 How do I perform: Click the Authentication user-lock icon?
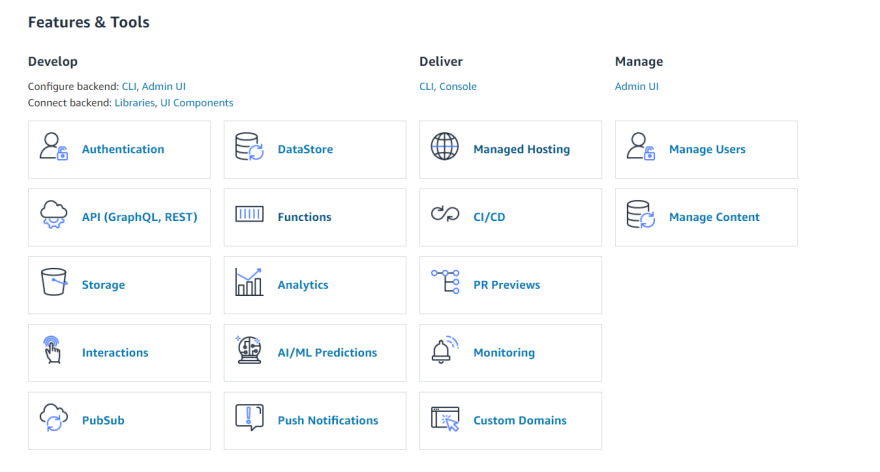coord(54,146)
